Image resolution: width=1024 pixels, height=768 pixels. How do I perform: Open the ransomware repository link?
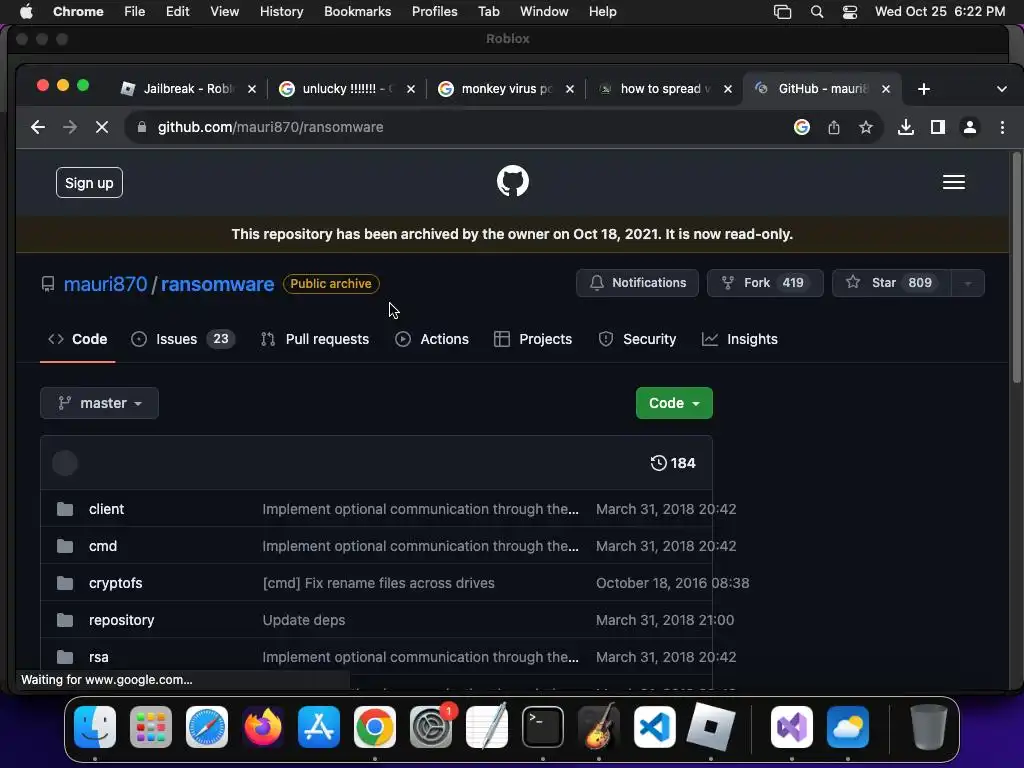[x=217, y=284]
